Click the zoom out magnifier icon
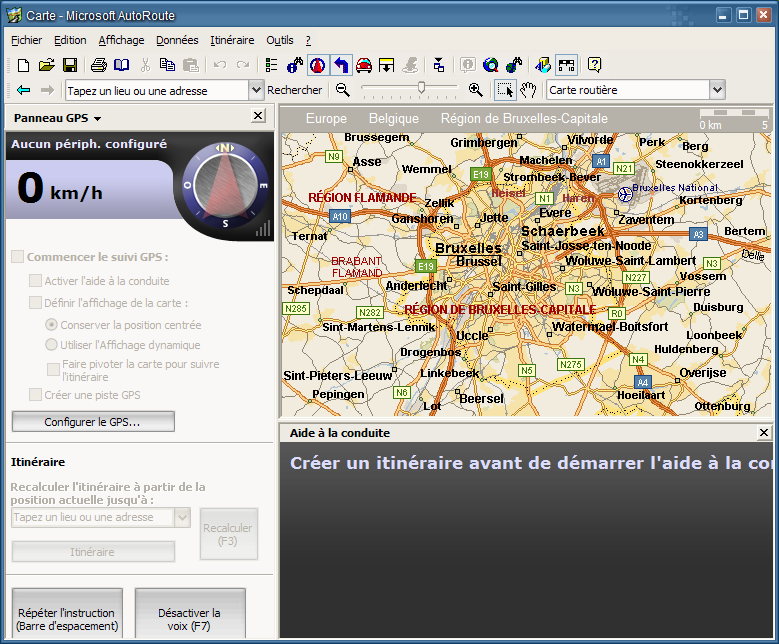779x644 pixels. (343, 90)
